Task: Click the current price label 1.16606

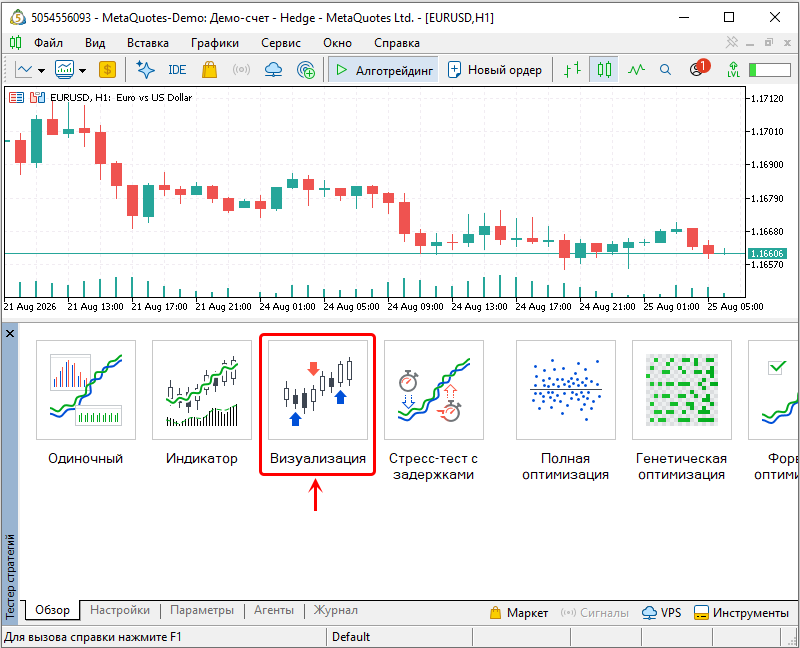Action: click(767, 254)
